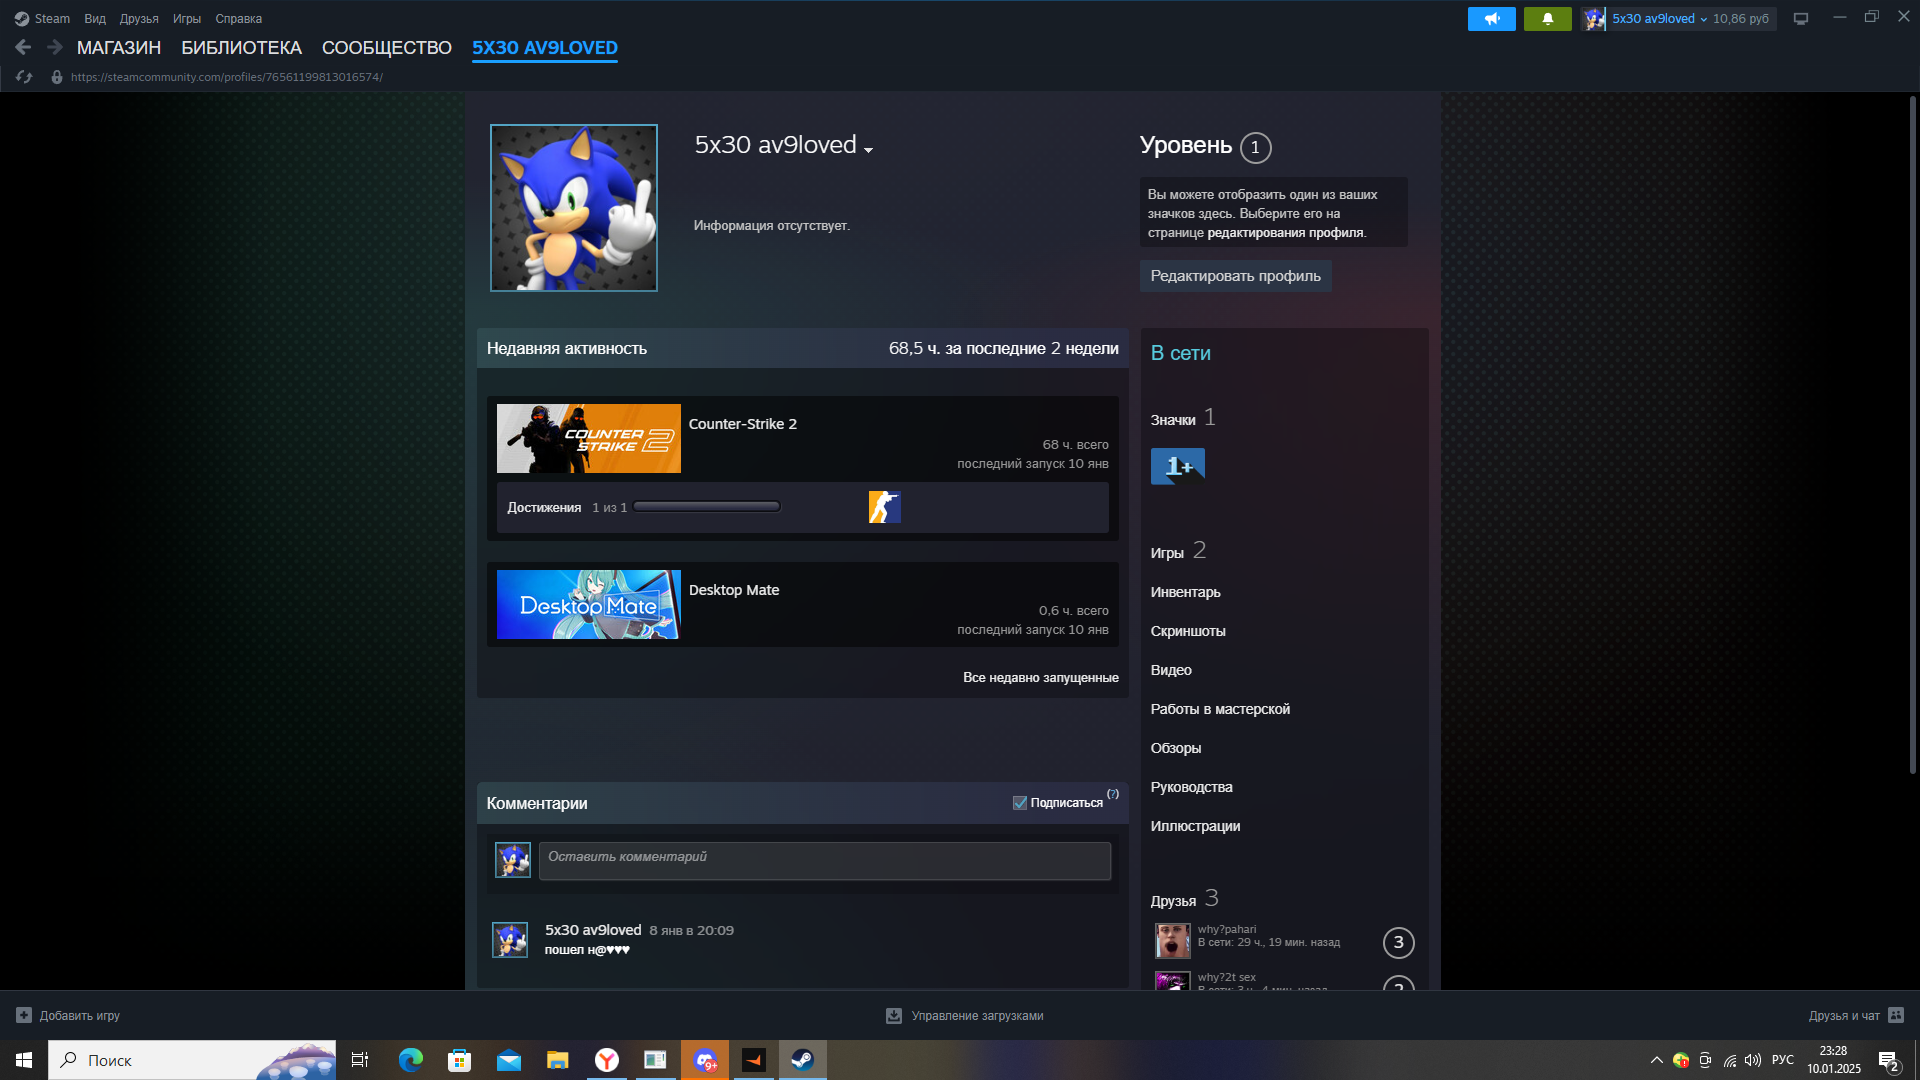Toggle the Подписаться checkbox in comments
The width and height of the screenshot is (1920, 1080).
click(x=1019, y=803)
